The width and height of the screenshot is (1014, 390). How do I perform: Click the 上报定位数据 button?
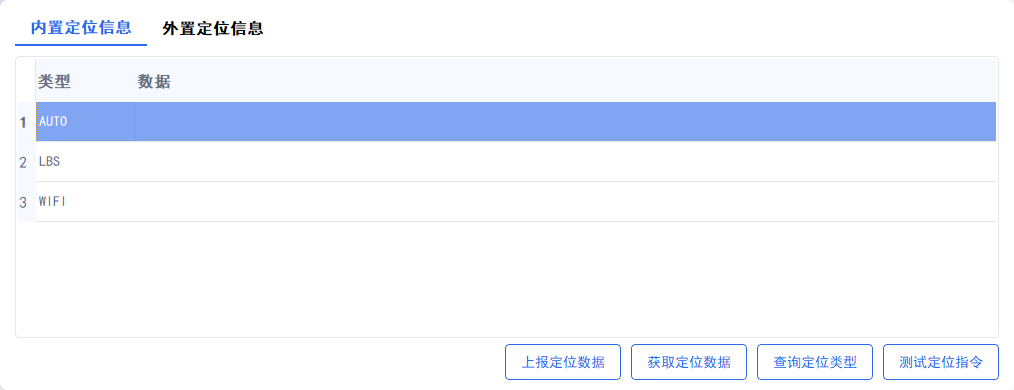point(563,362)
